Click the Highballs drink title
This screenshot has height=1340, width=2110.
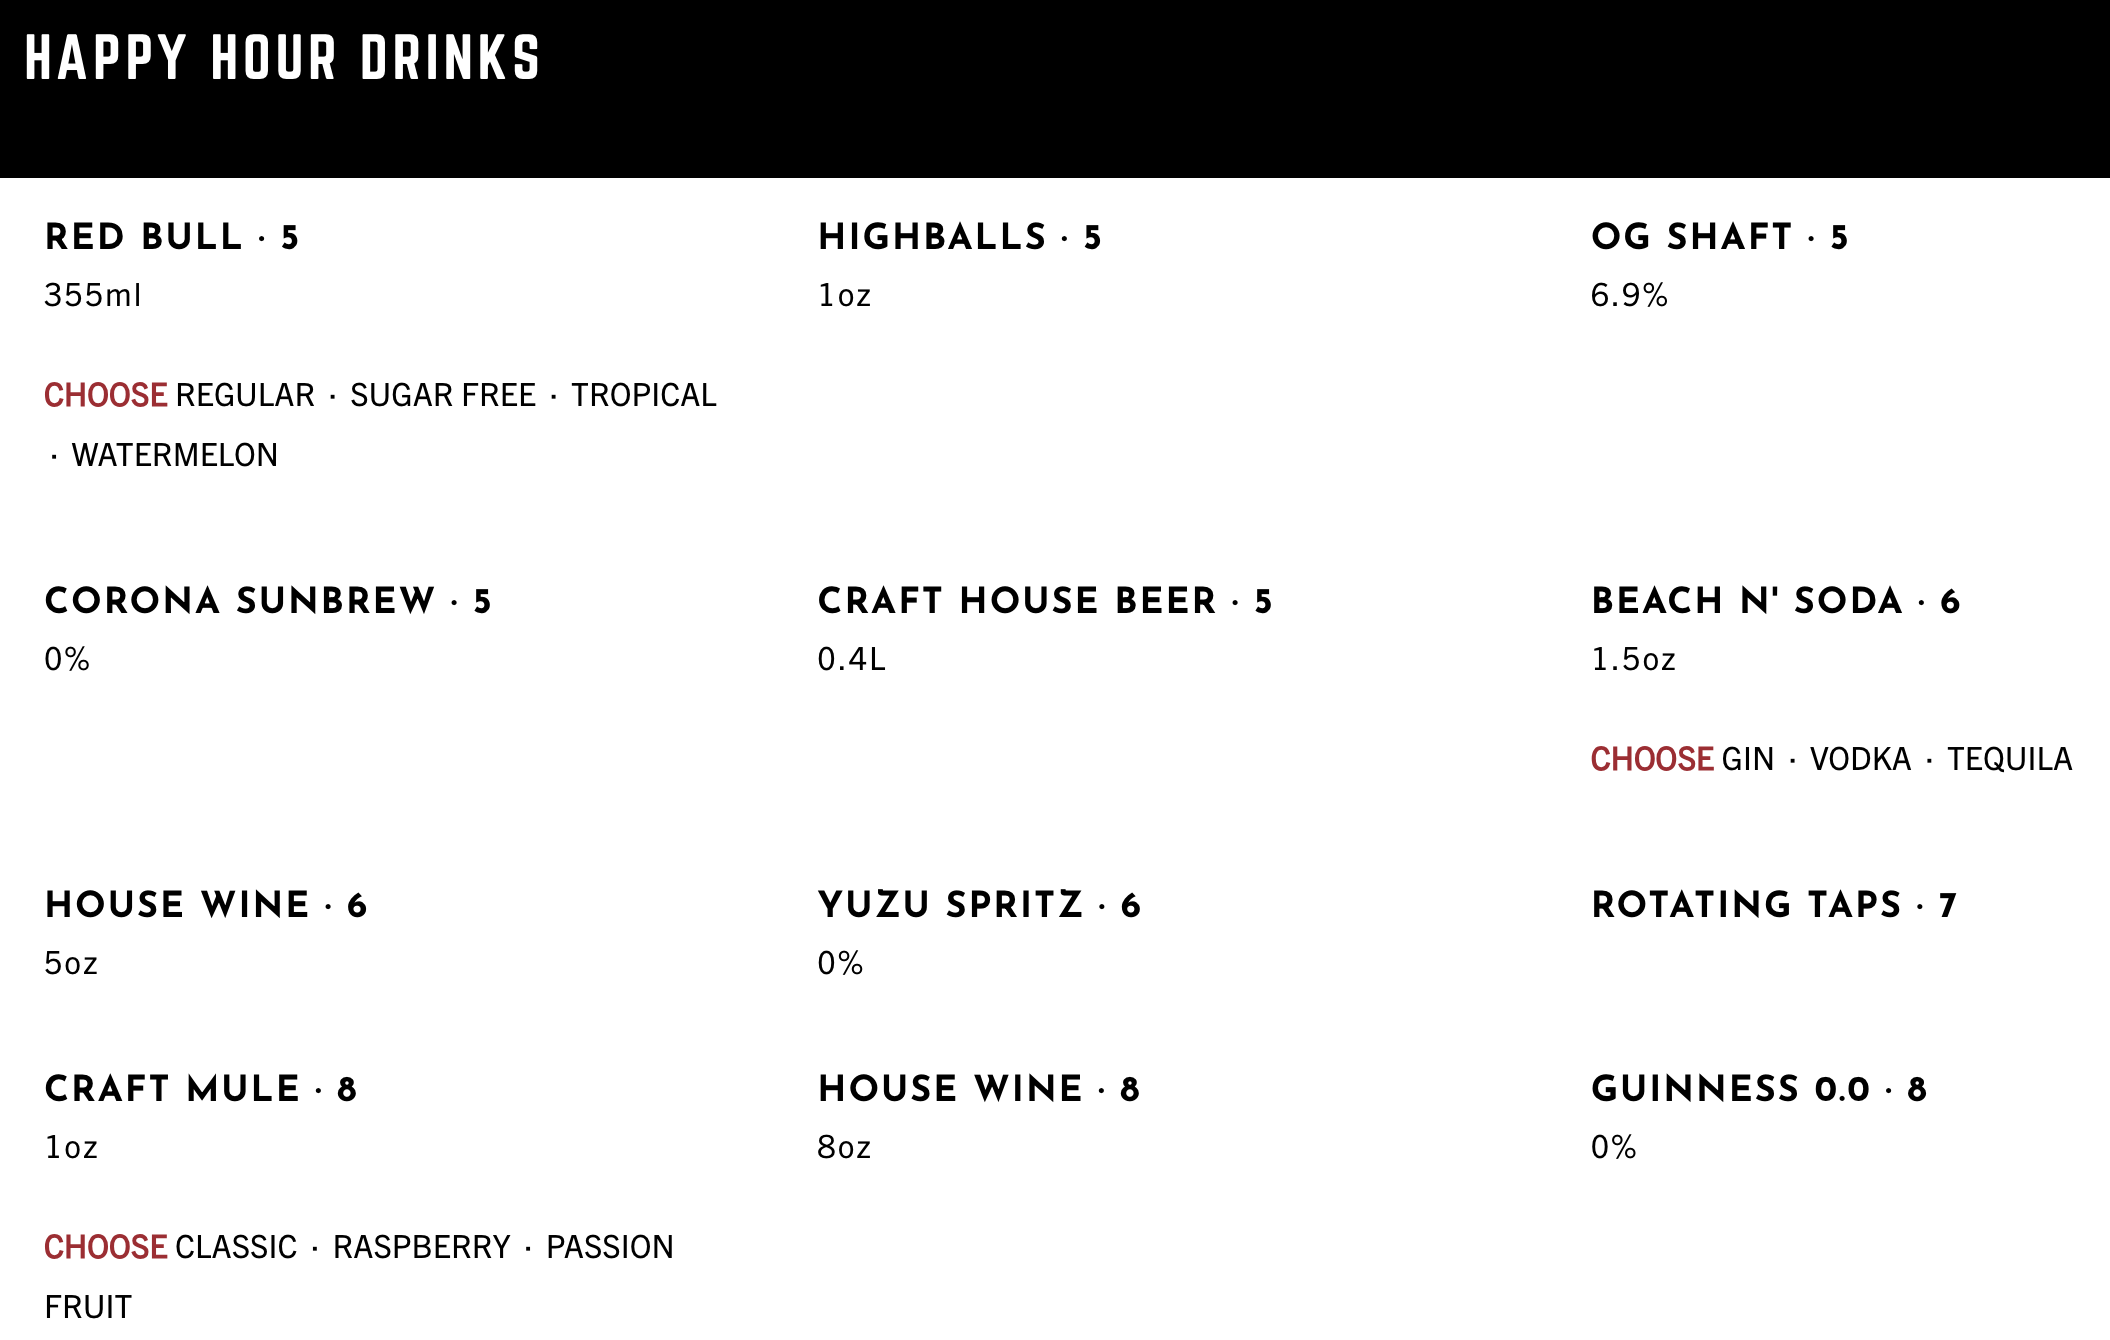pyautogui.click(x=960, y=237)
